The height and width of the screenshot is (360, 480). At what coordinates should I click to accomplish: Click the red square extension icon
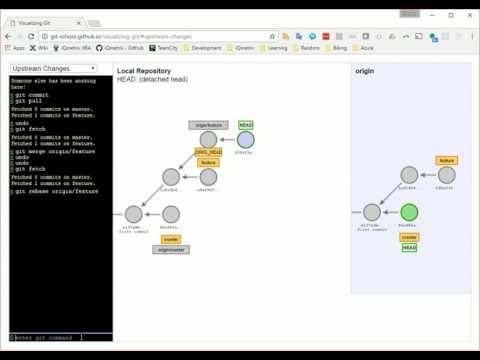[326, 37]
